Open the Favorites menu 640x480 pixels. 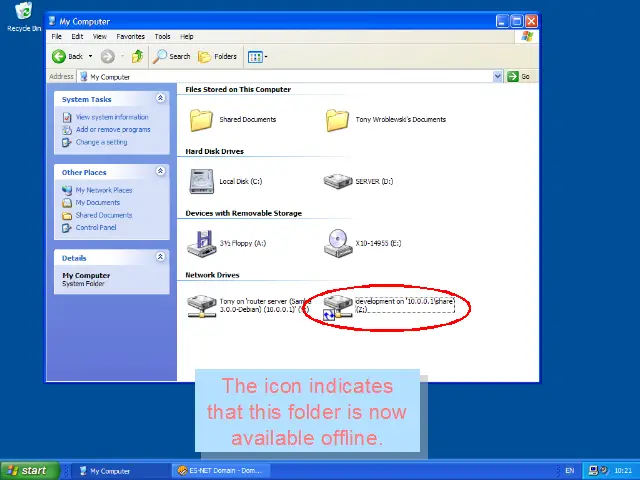tap(130, 37)
